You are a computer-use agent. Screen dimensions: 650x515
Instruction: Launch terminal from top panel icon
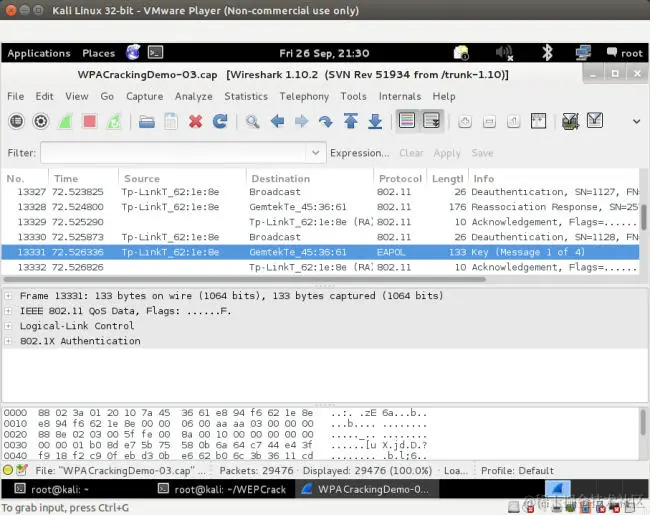(x=156, y=52)
